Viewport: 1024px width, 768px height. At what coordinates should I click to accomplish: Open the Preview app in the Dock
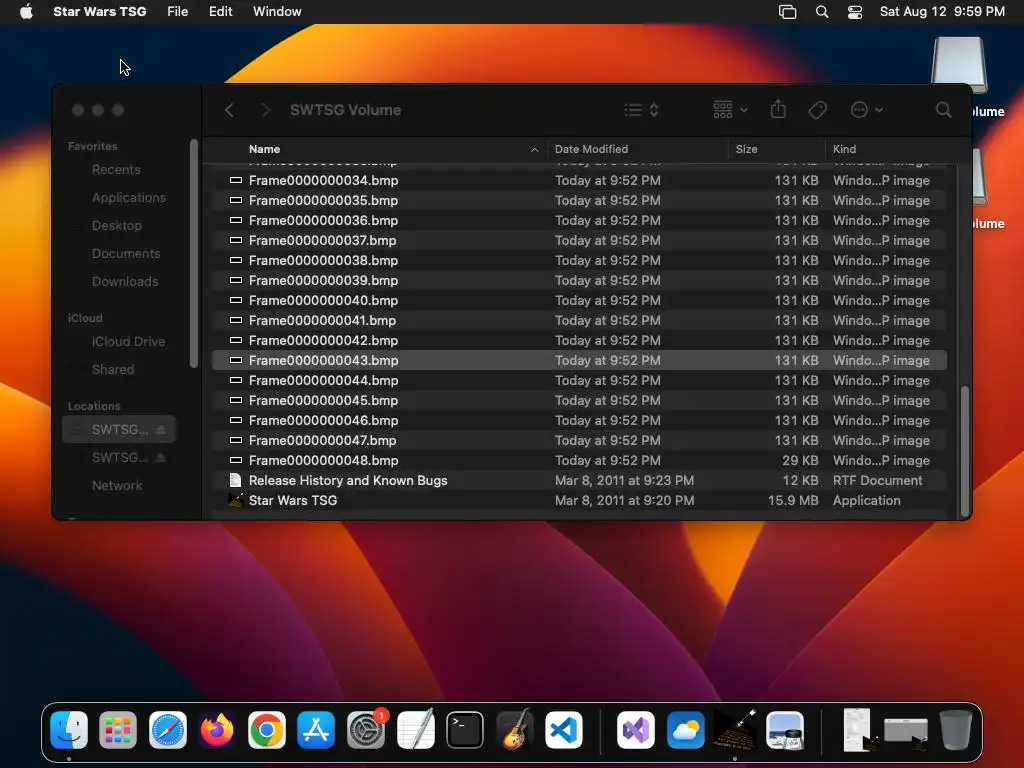(785, 729)
